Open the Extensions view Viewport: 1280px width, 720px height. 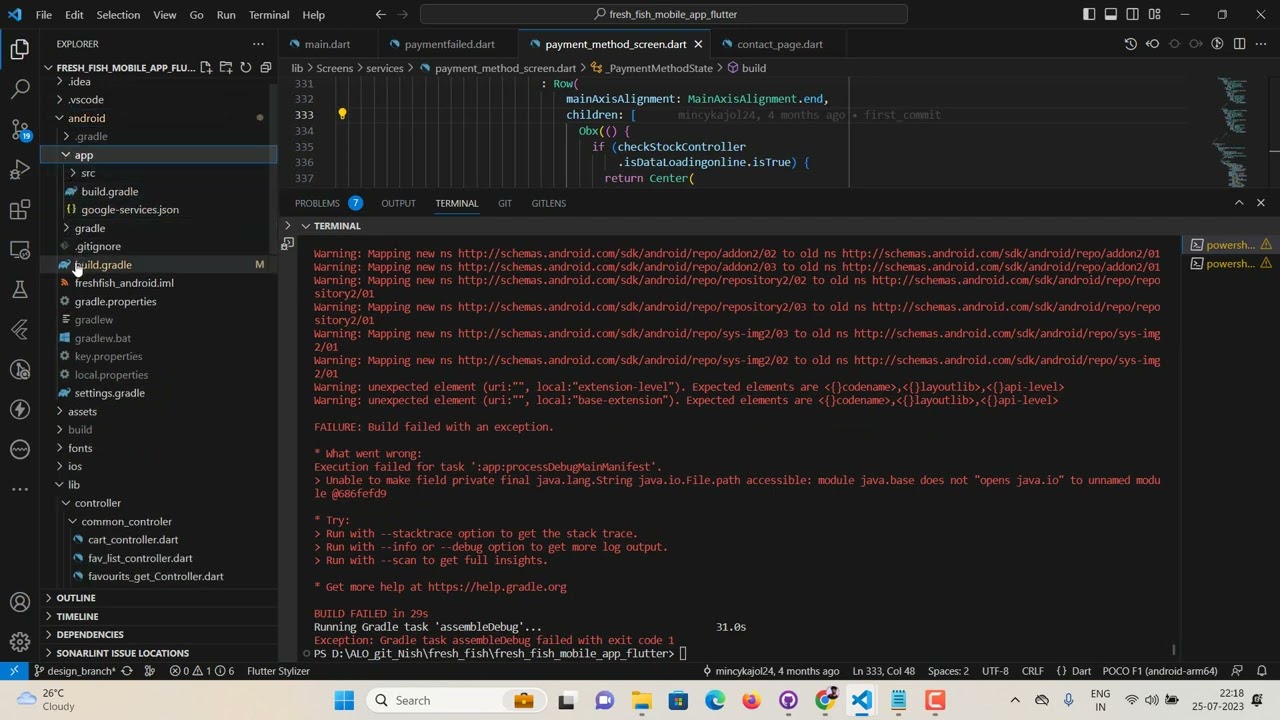pos(20,210)
